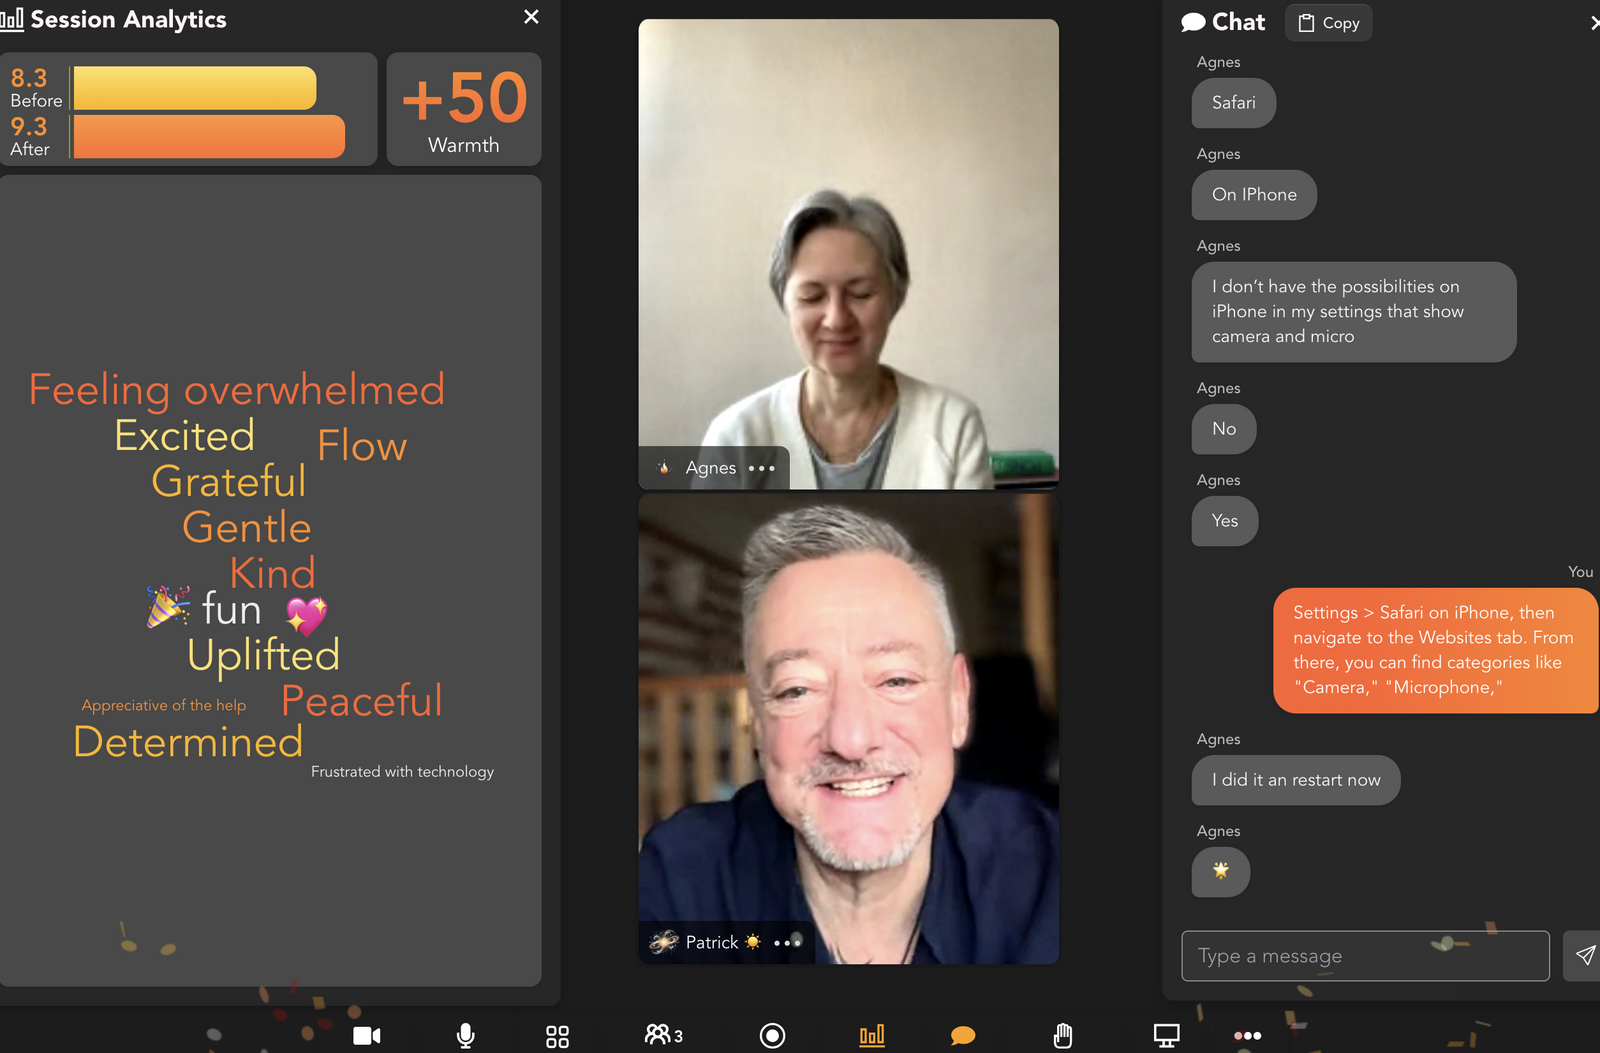Click the +50 Warmth score card
Image resolution: width=1600 pixels, height=1053 pixels.
464,109
